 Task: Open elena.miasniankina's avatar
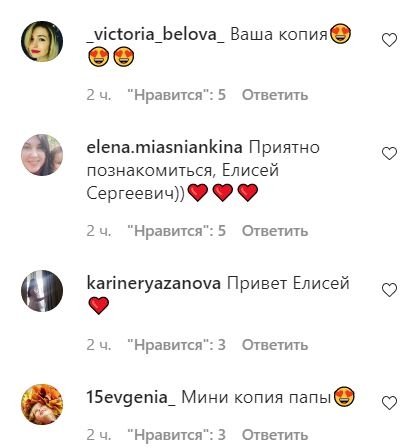click(42, 155)
